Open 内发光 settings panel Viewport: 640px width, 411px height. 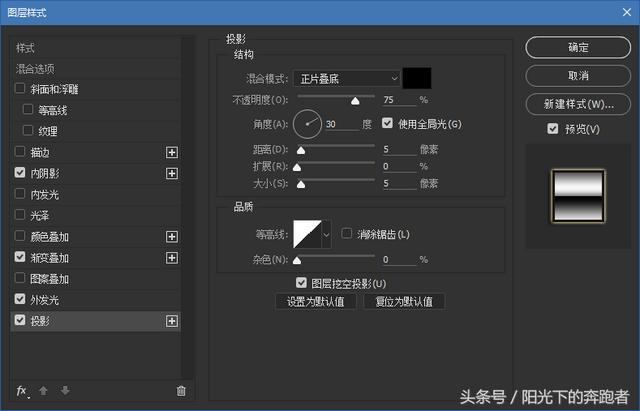point(44,195)
